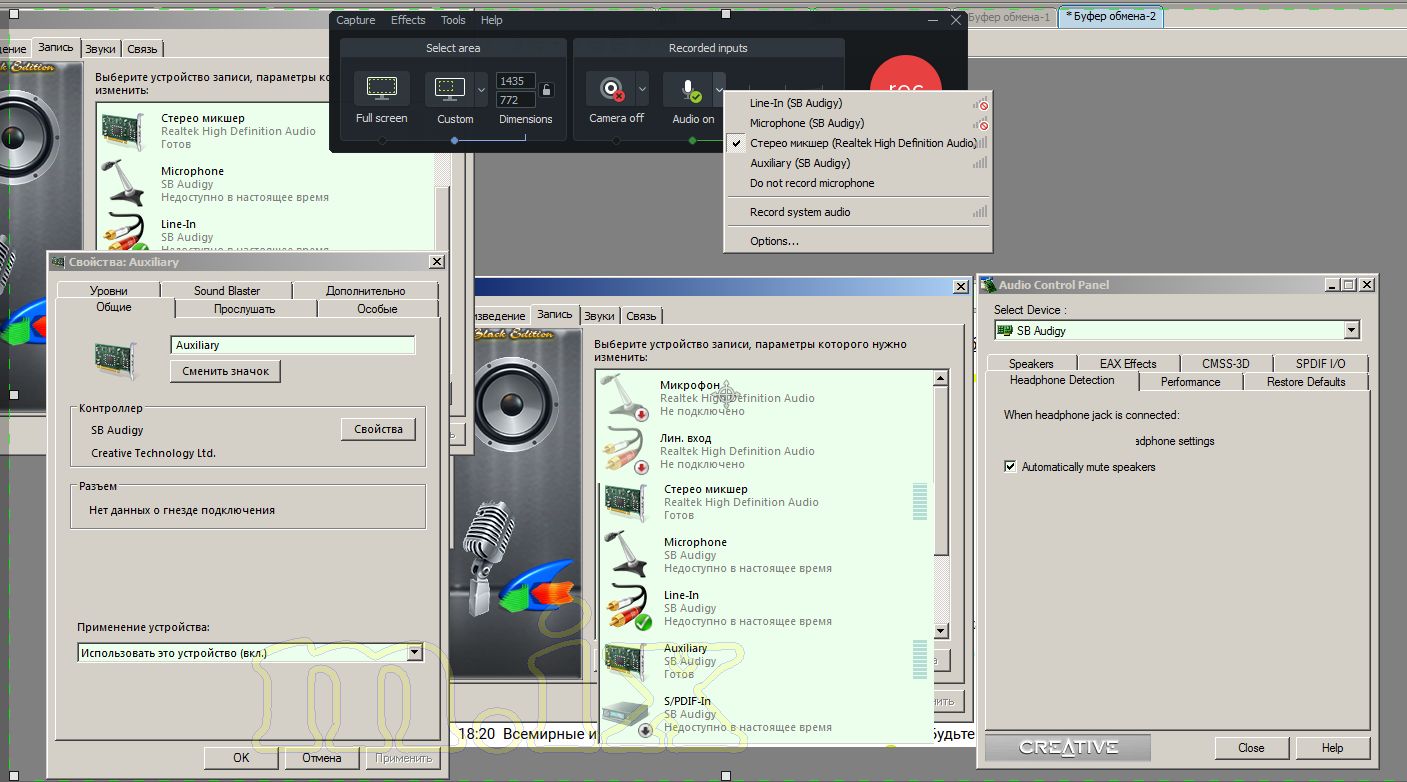
Task: Switch to the EAX Effects tab
Action: click(1127, 364)
